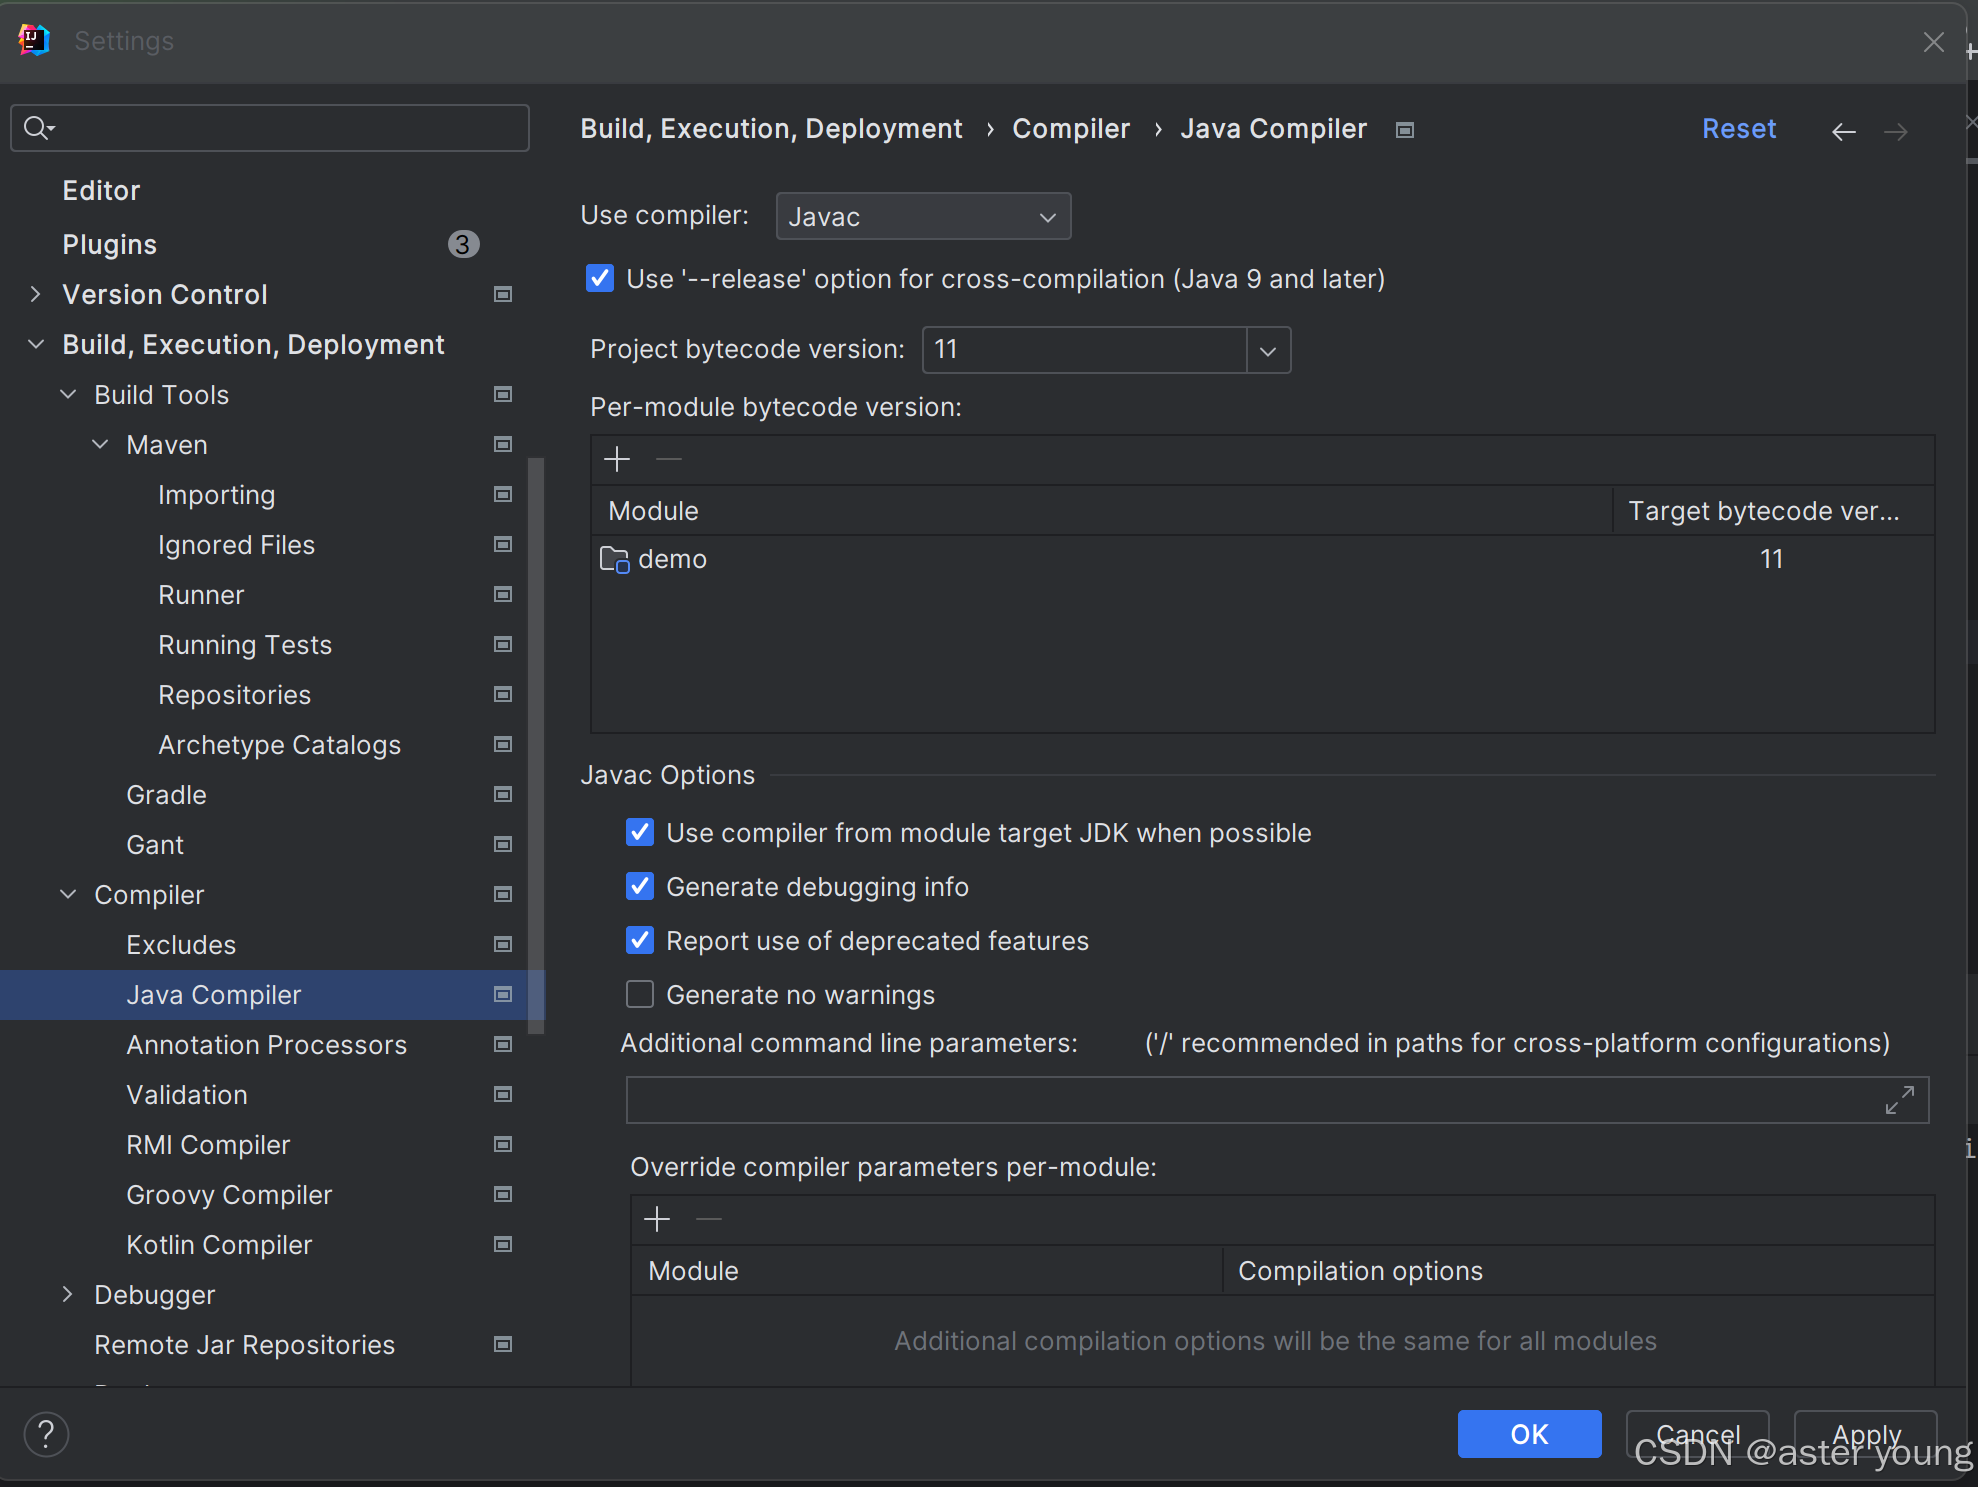Click the back navigation arrow
1978x1487 pixels.
click(x=1843, y=131)
